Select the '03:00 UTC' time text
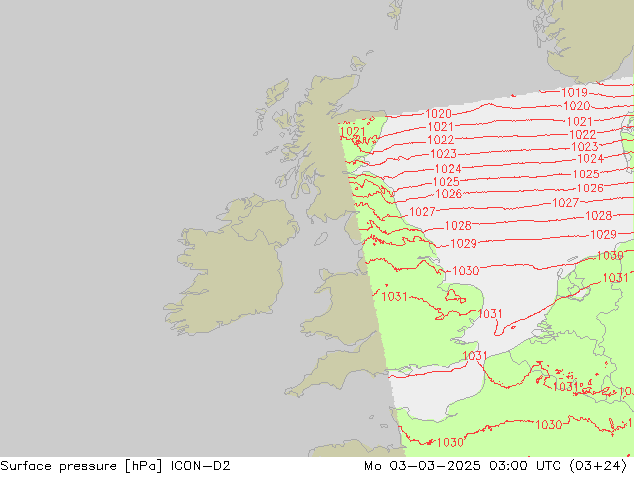 [525, 466]
